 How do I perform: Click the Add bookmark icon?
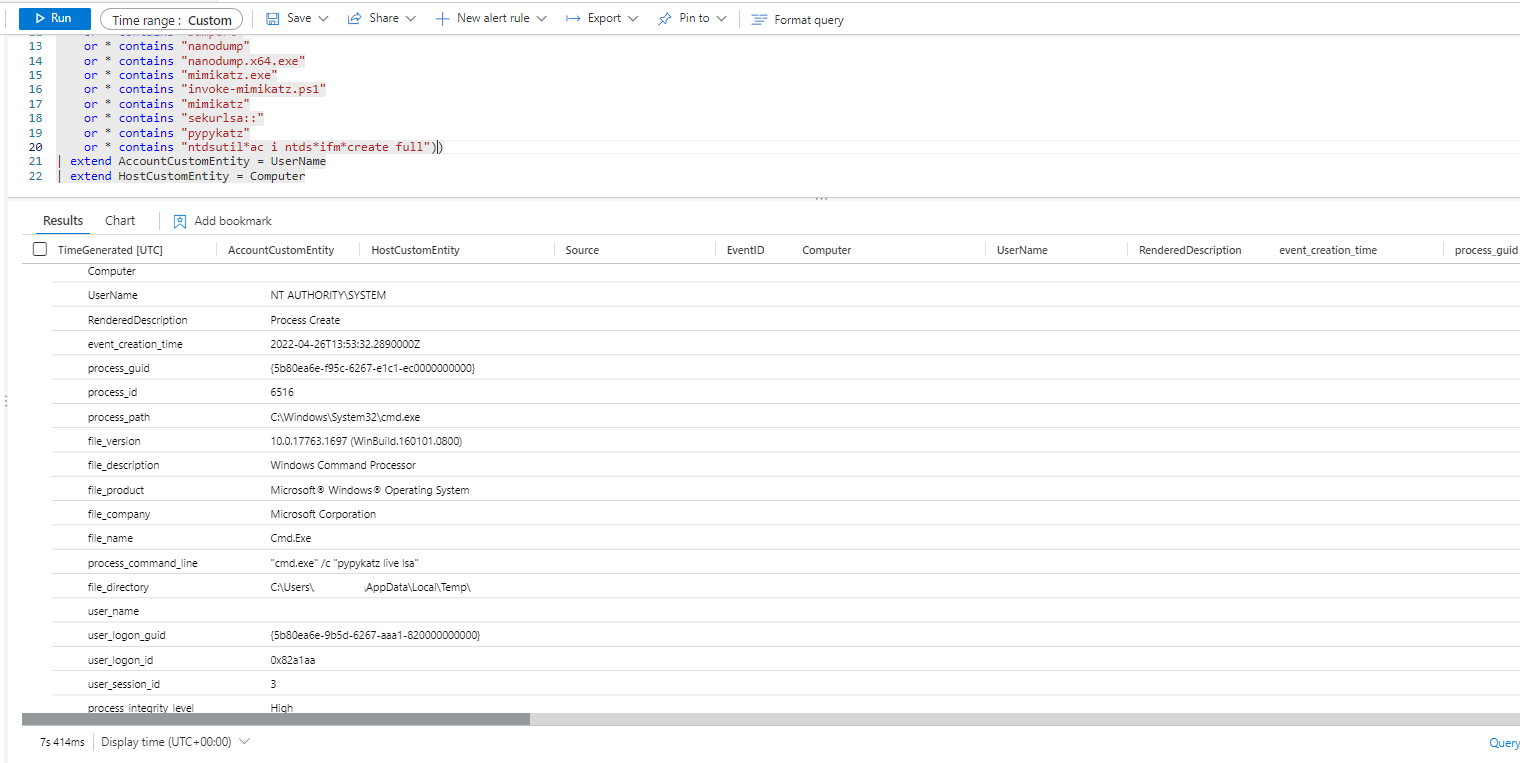[x=180, y=221]
